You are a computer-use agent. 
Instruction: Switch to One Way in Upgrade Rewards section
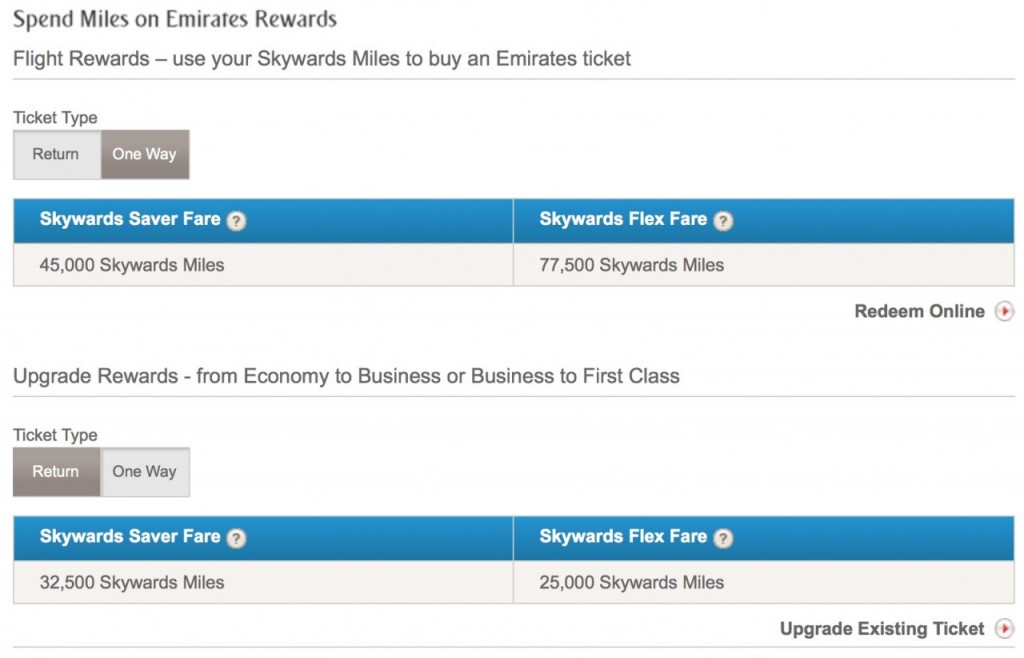click(144, 471)
